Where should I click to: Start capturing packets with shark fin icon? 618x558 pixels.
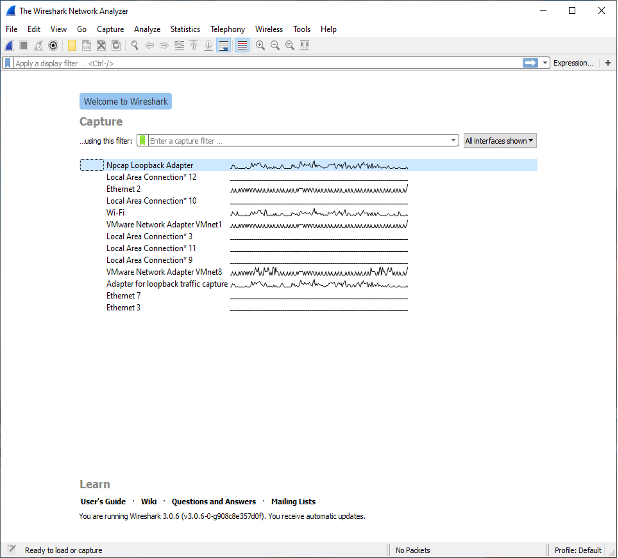tap(9, 46)
